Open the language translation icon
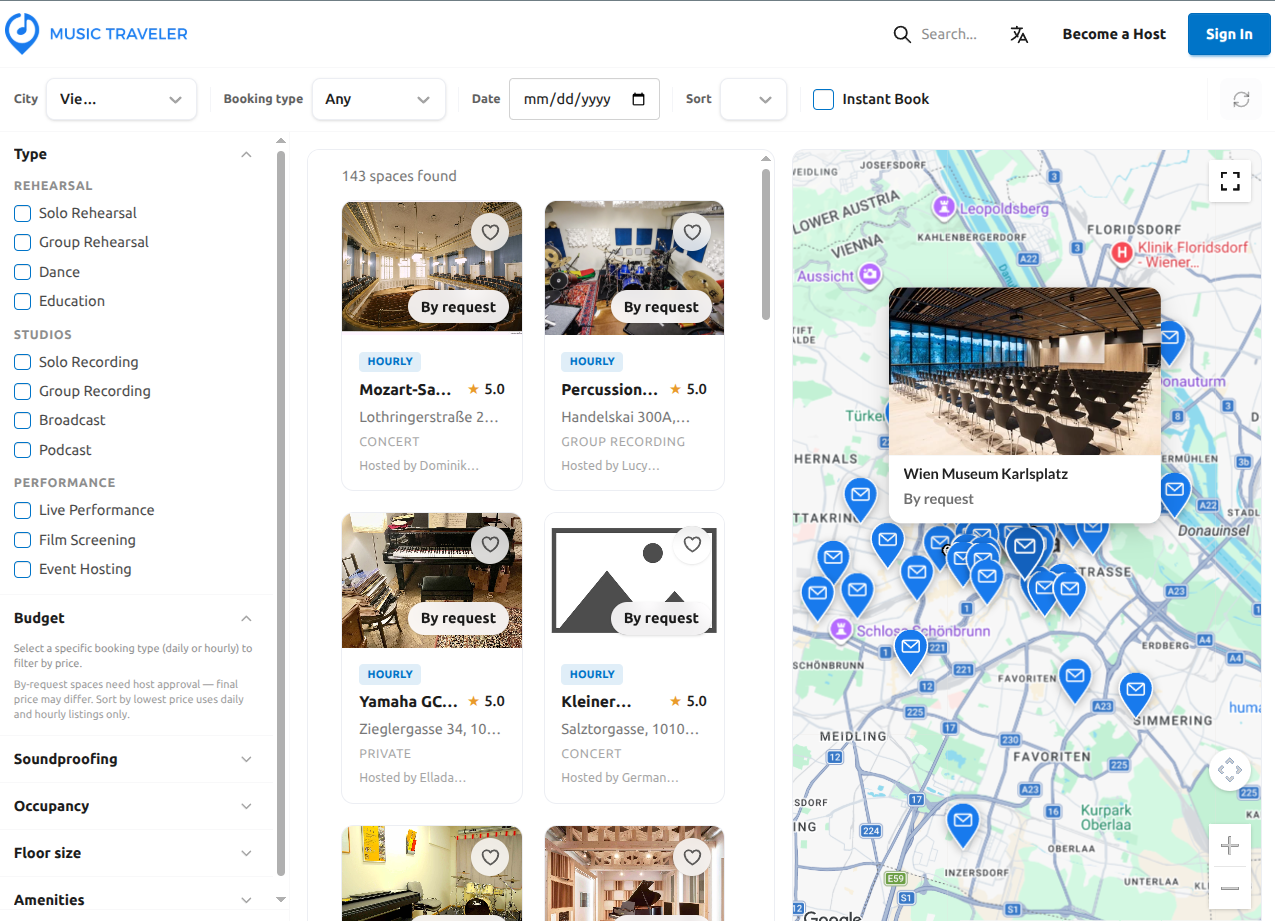Image resolution: width=1275 pixels, height=921 pixels. pyautogui.click(x=1019, y=34)
